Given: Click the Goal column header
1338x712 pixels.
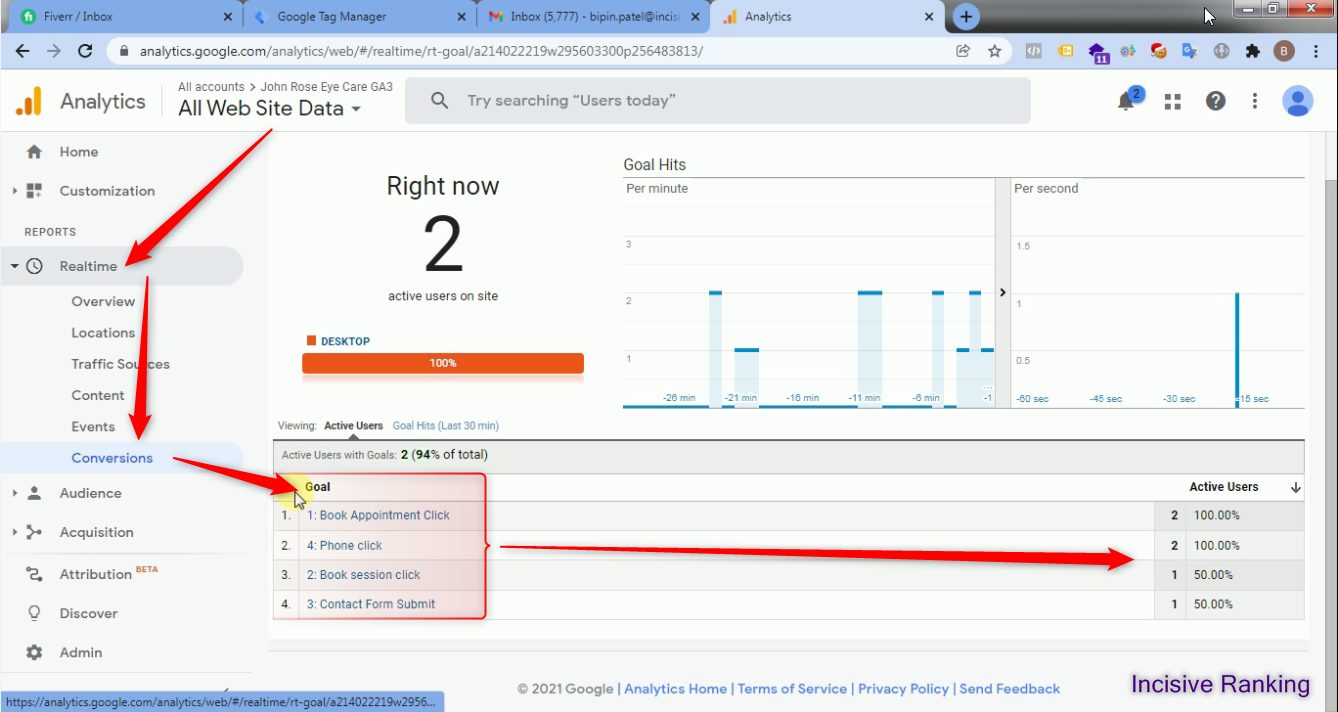Looking at the screenshot, I should point(318,487).
